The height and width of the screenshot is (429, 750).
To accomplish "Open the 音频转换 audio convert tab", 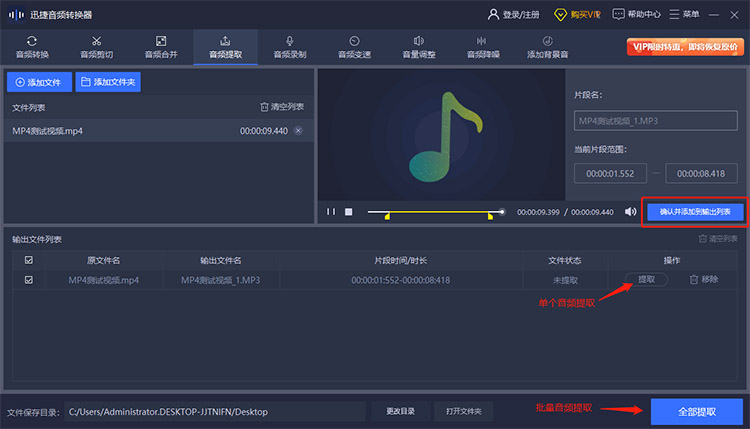I will (32, 47).
